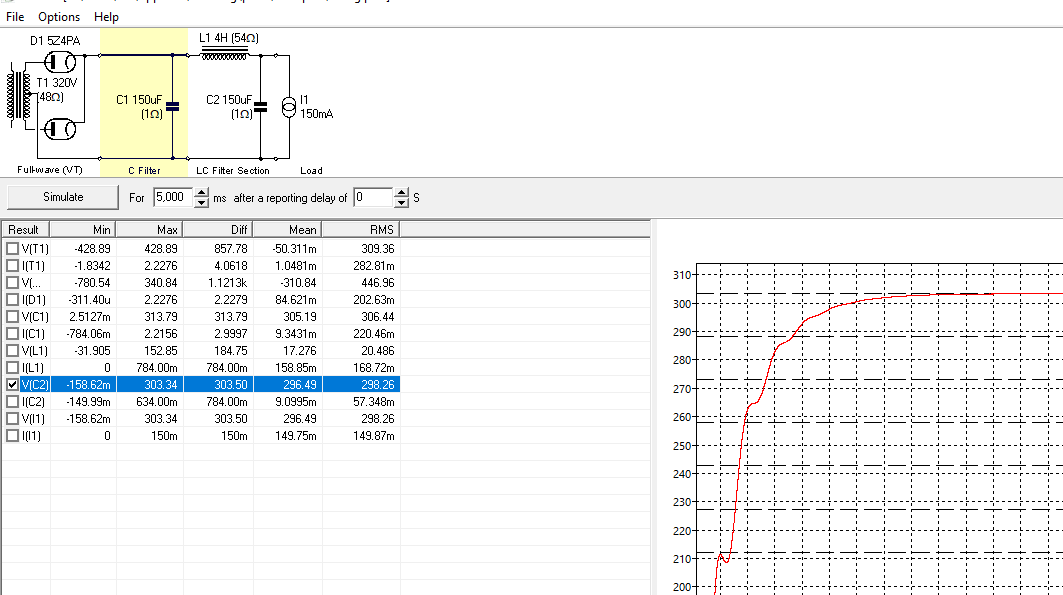1063x595 pixels.
Task: Click the V(C1) Max value 313.79
Action: coord(161,316)
